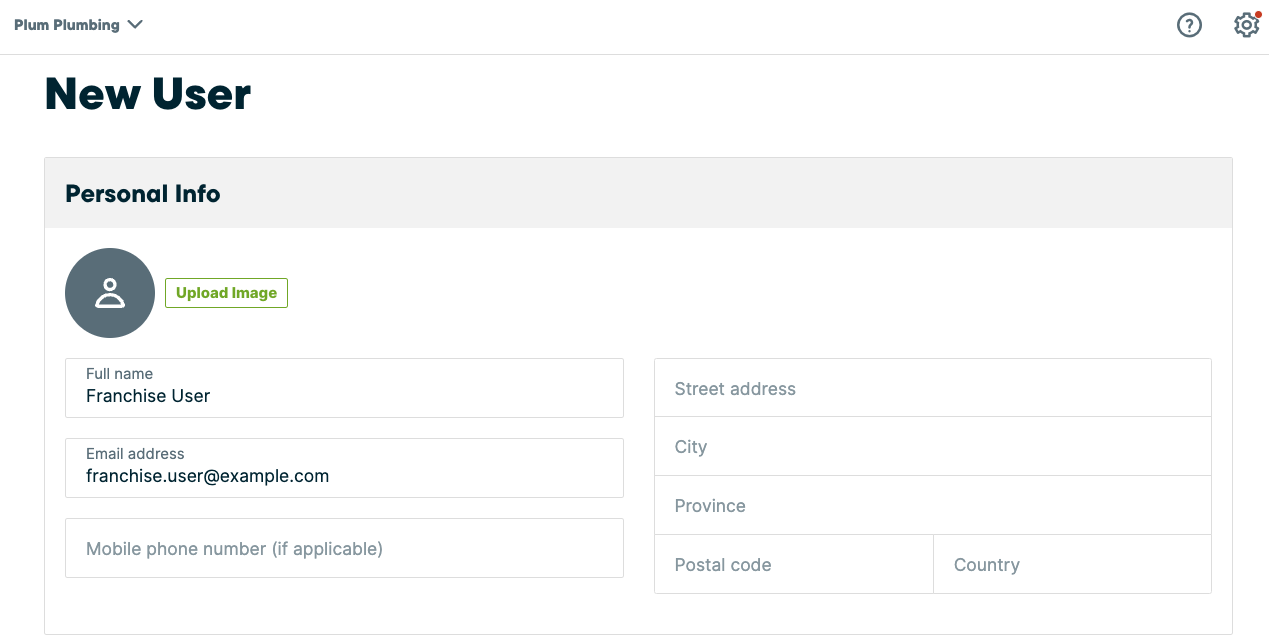The image size is (1269, 644).
Task: Click the Upload Image button
Action: 226,293
